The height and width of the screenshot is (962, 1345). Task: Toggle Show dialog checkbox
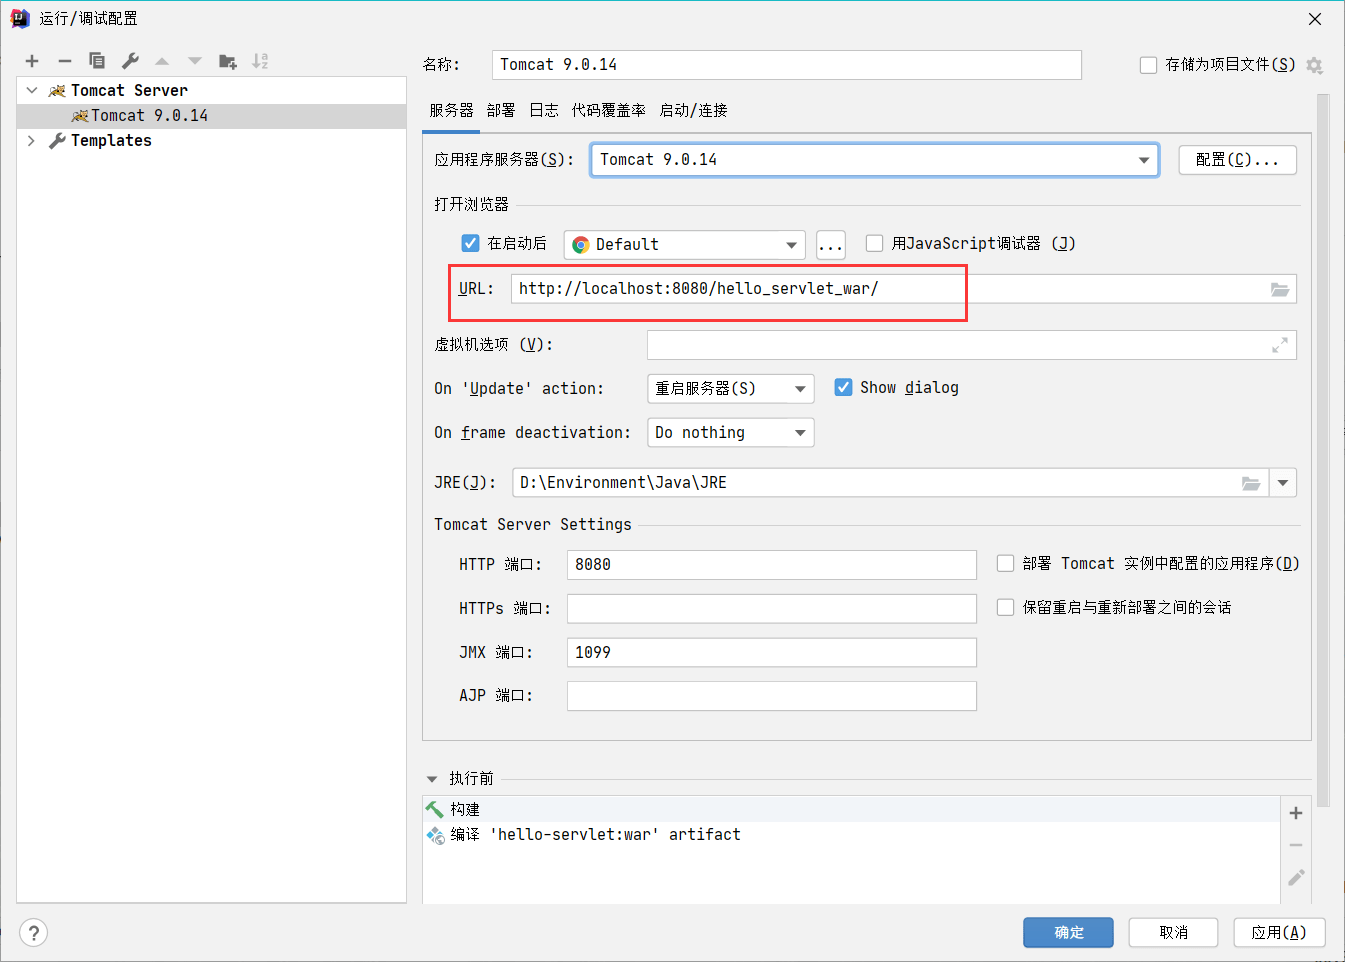pos(843,387)
